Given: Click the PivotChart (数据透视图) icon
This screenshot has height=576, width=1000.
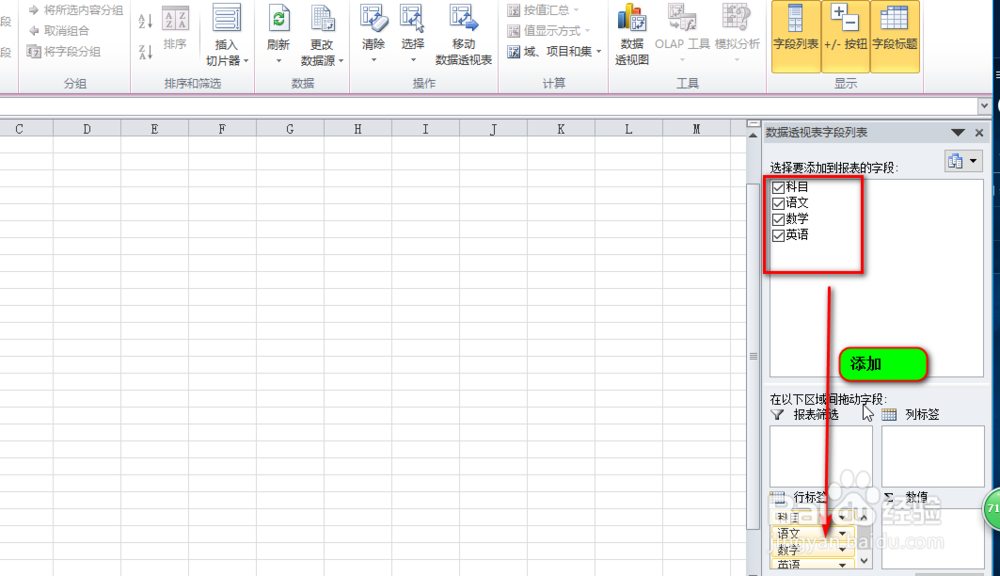Looking at the screenshot, I should pos(632,18).
